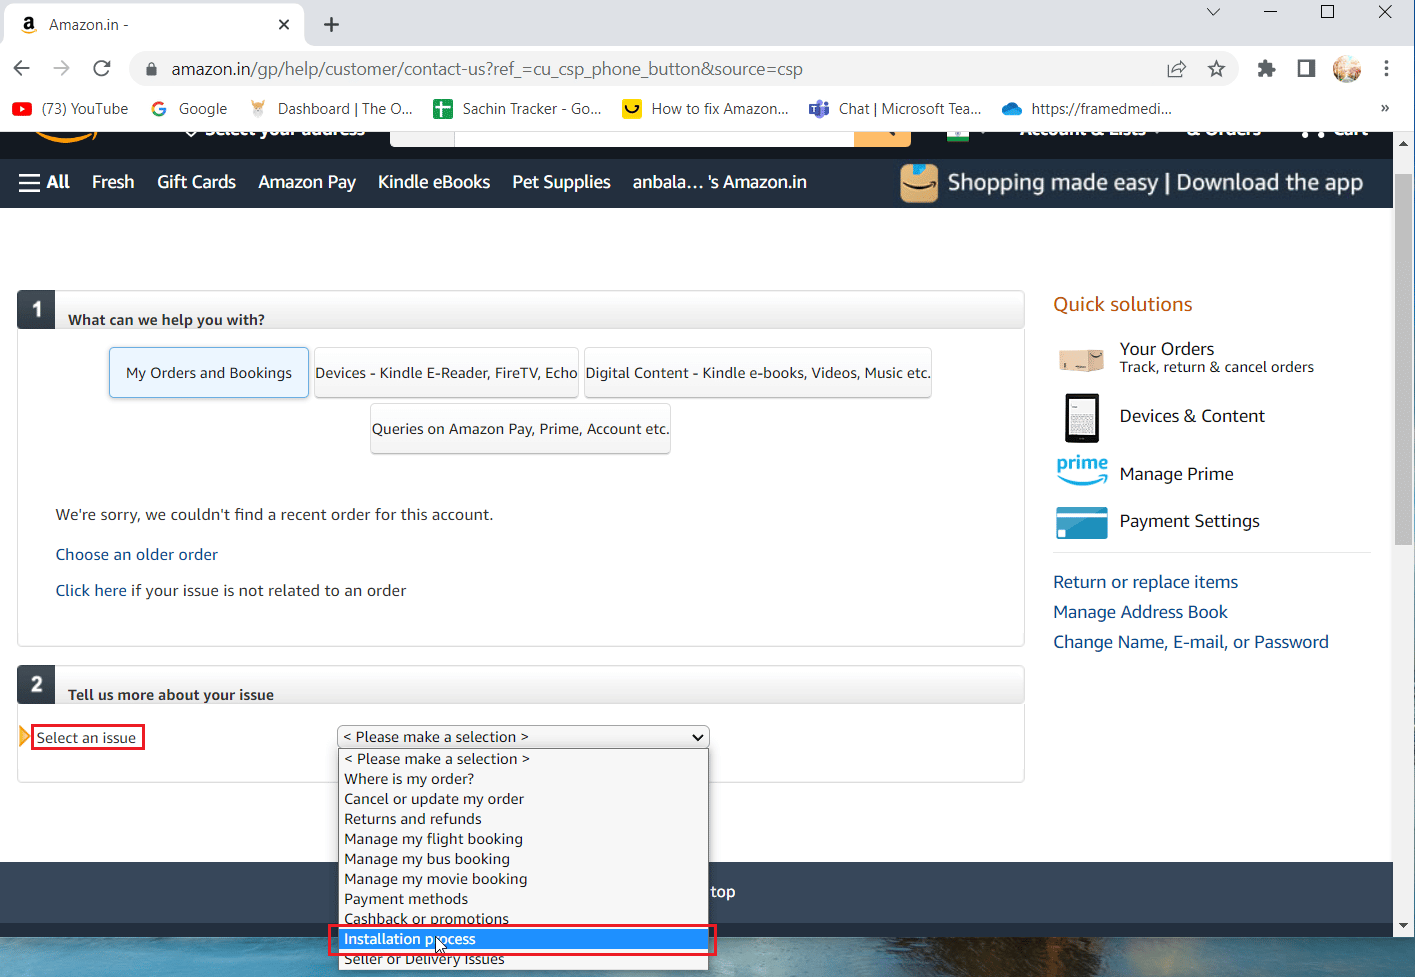Choose 'Cancel or update my order' option
Viewport: 1415px width, 977px height.
(523, 799)
